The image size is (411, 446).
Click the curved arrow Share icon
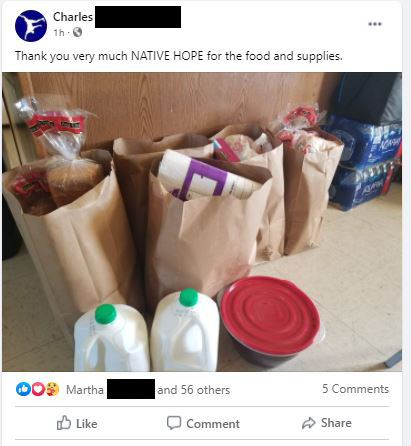(309, 423)
